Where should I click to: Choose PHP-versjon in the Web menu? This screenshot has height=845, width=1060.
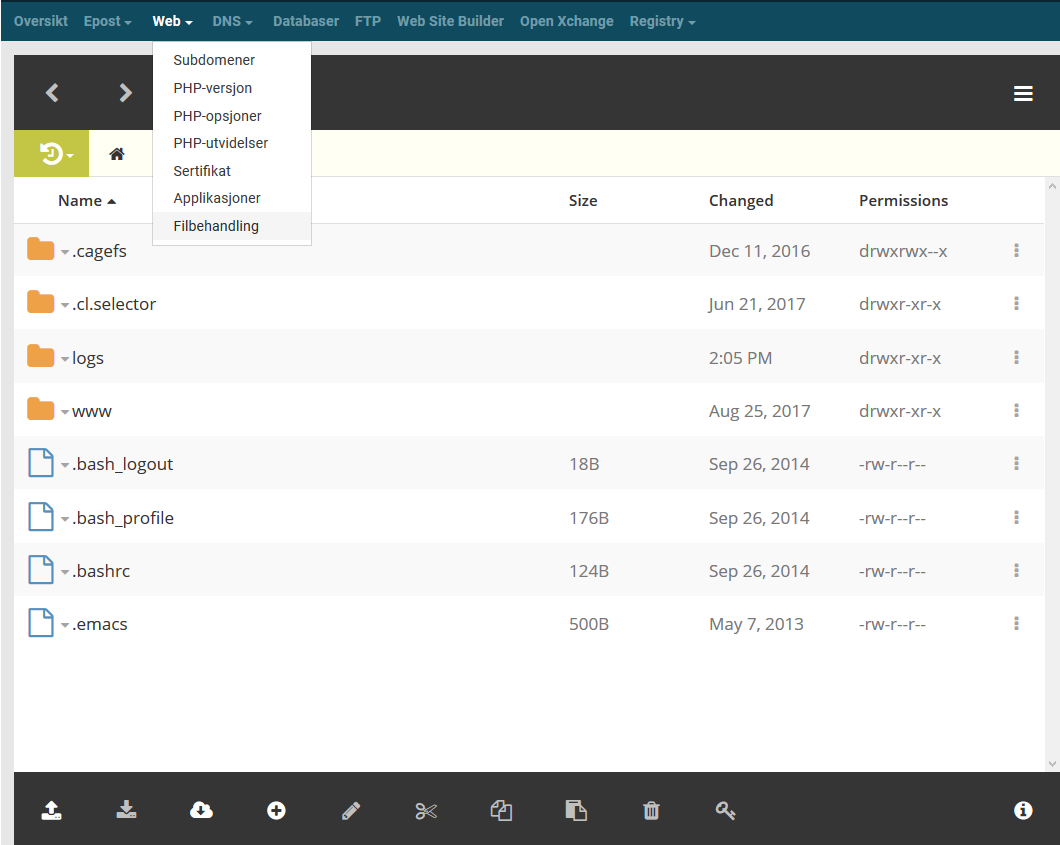click(x=213, y=88)
